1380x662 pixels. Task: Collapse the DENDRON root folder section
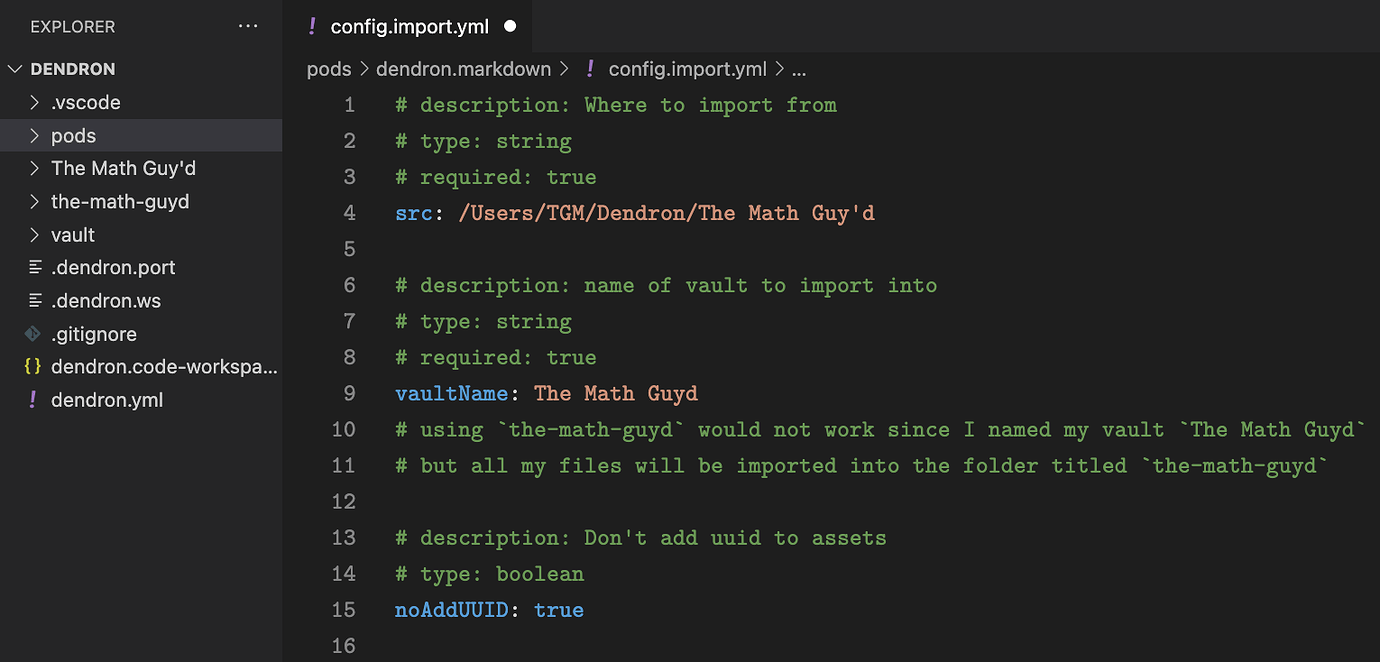tap(15, 69)
